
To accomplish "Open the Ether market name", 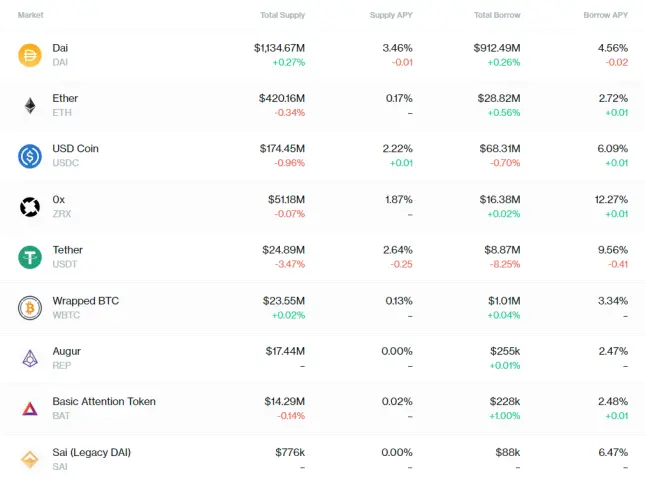I will point(65,98).
